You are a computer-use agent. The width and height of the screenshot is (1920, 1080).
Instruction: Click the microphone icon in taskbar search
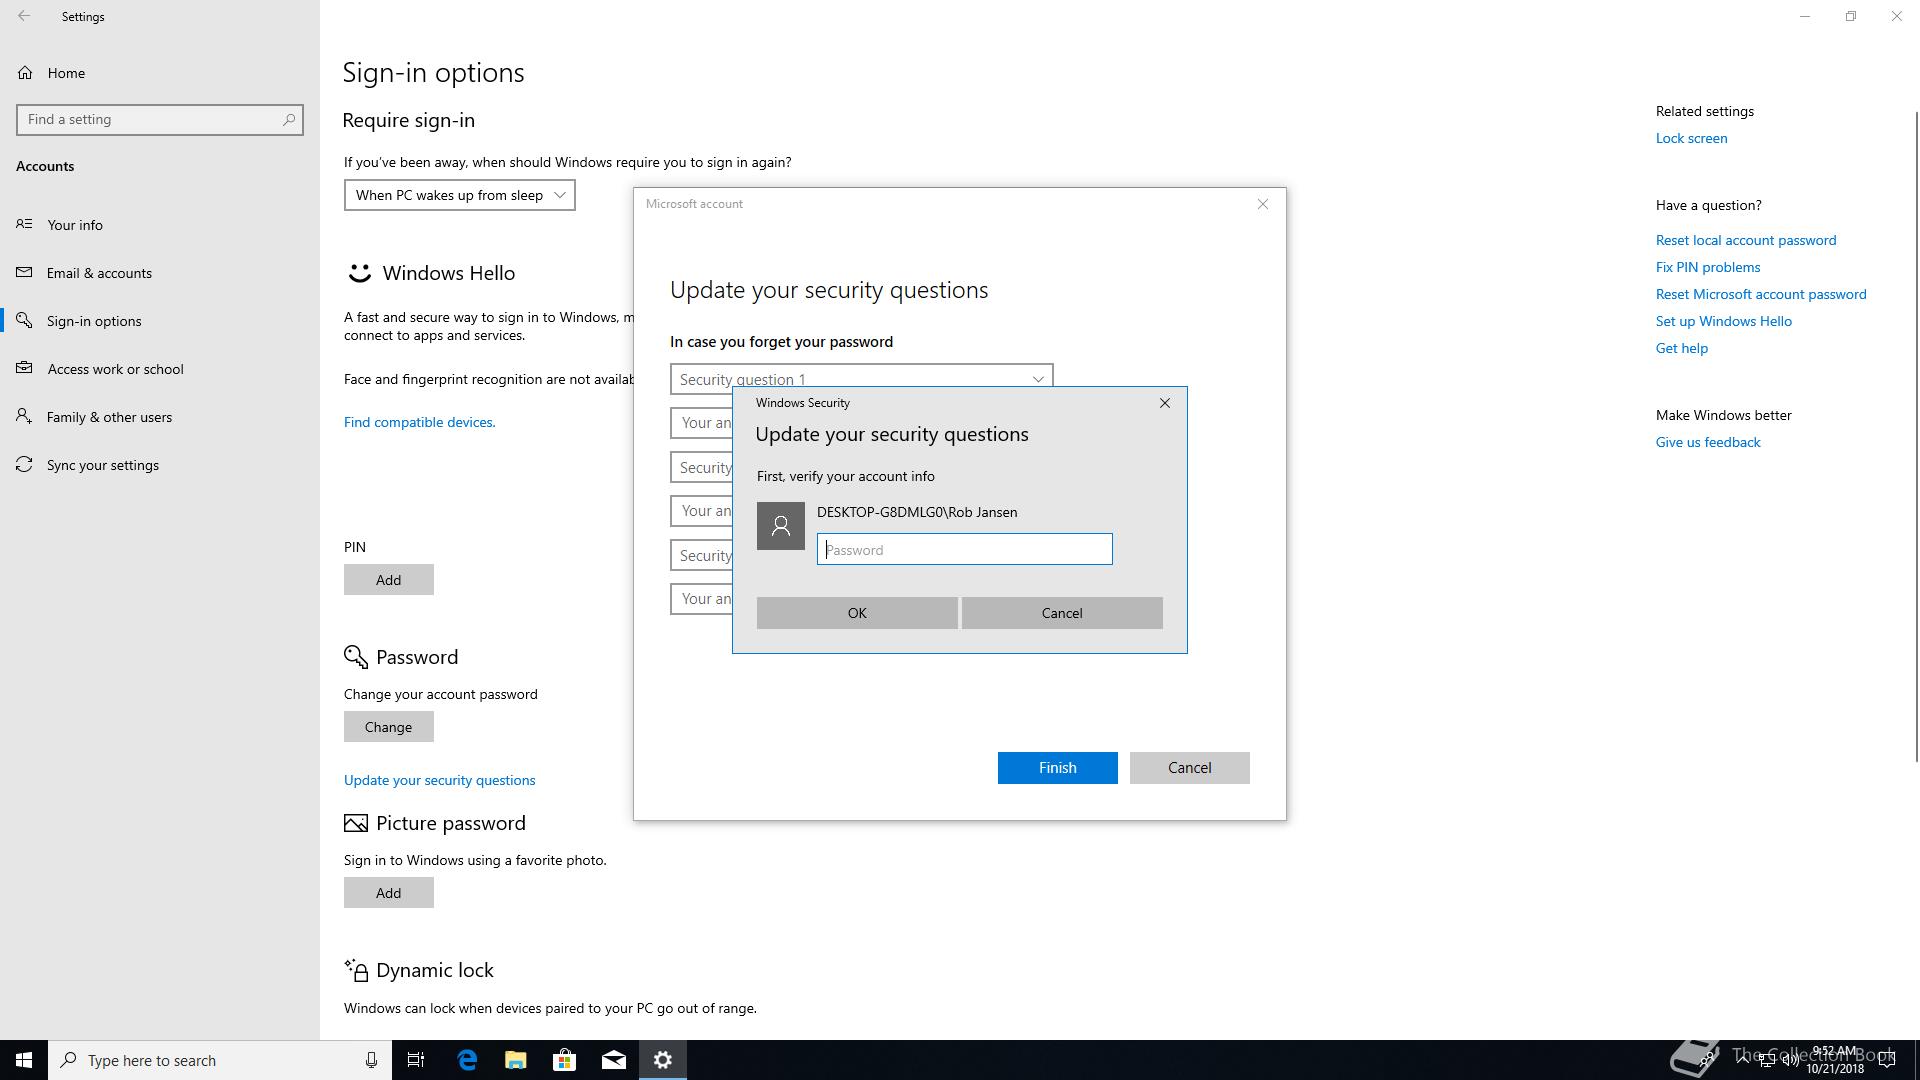[371, 1060]
